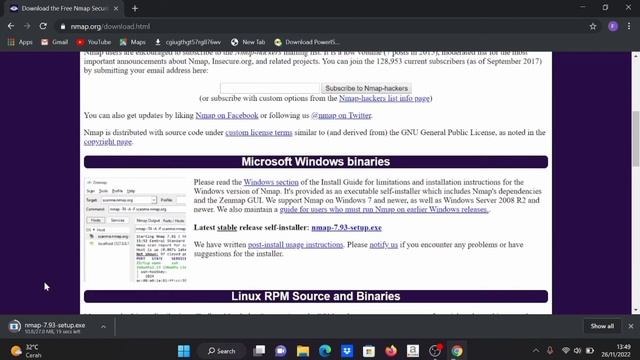Open the weather widget showing 32°C
The image size is (640, 360).
point(27,351)
